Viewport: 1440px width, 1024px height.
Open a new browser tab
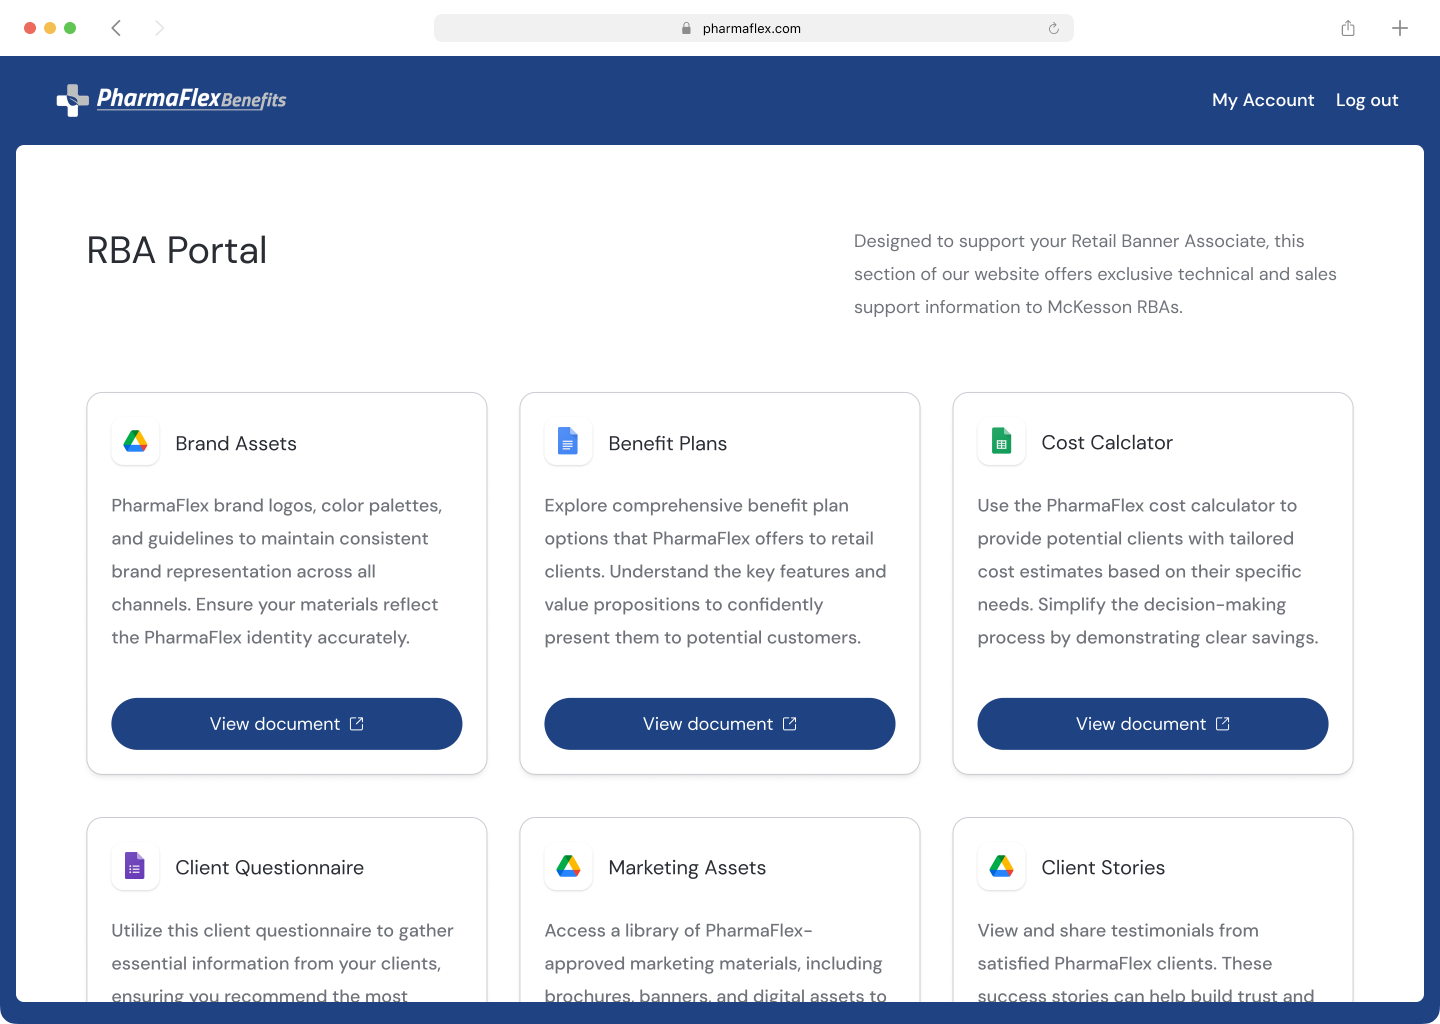(x=1400, y=28)
